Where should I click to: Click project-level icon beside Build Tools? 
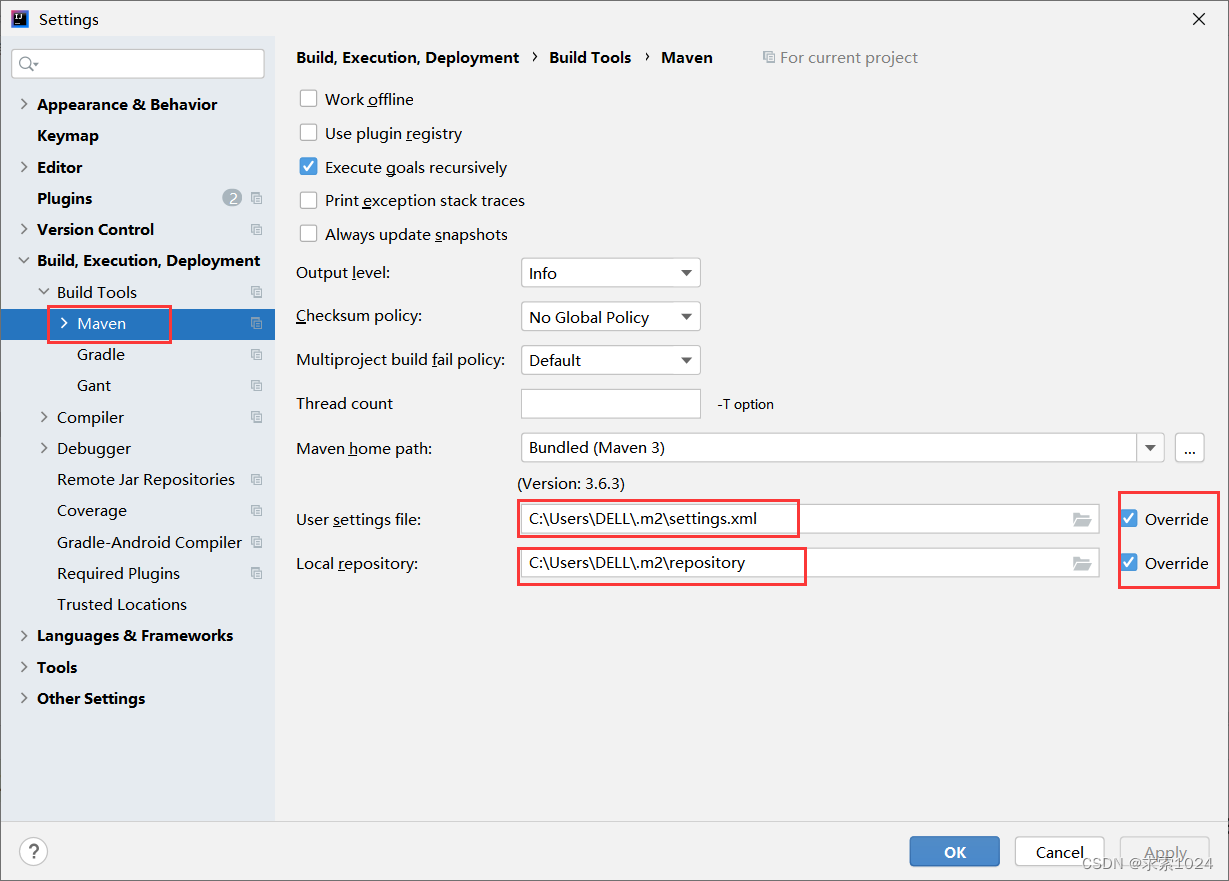coord(256,292)
